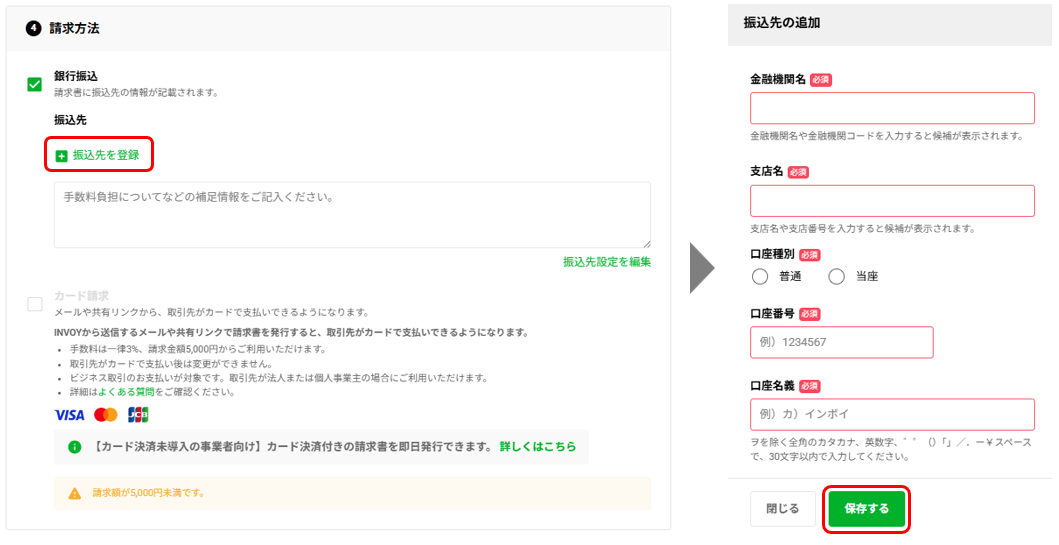Click the ビジネス取引のお支払いが対象です bullet
The width and height of the screenshot is (1059, 545).
[x=278, y=378]
